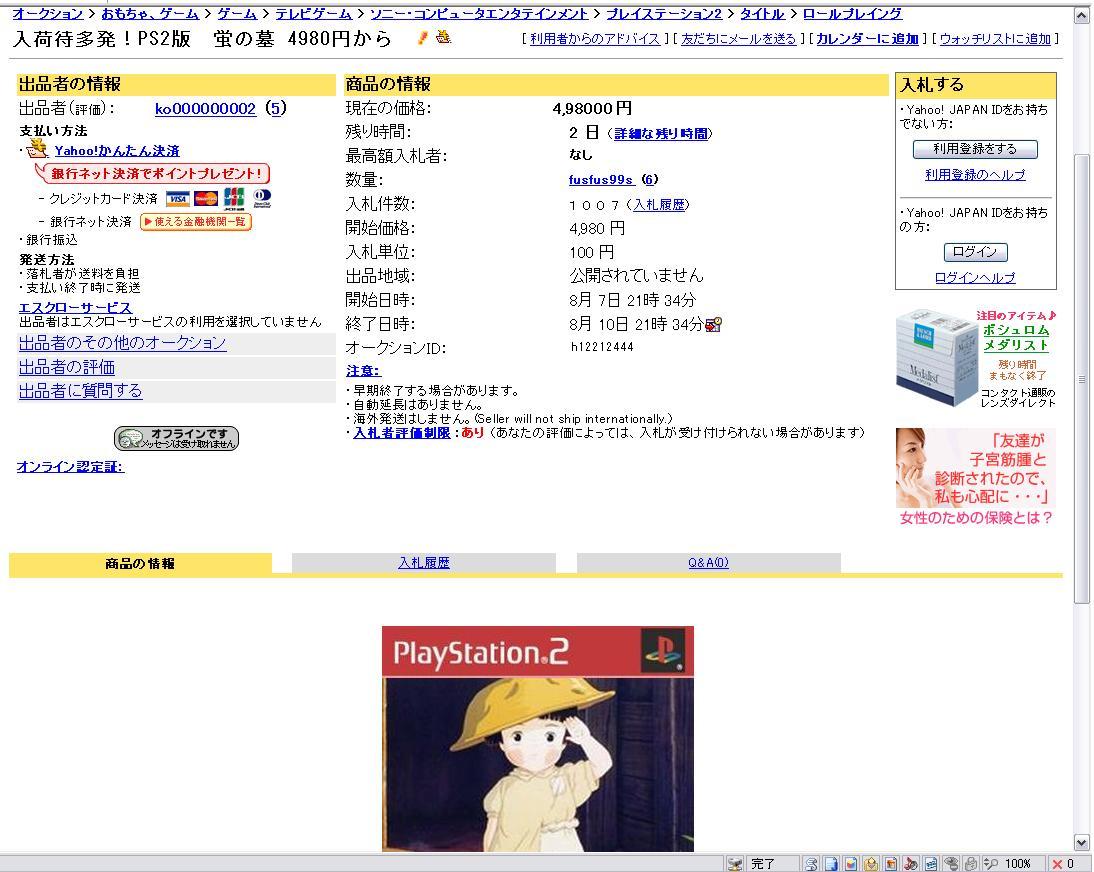
Task: Click the PlayStation 2 game cover image
Action: click(x=537, y=739)
